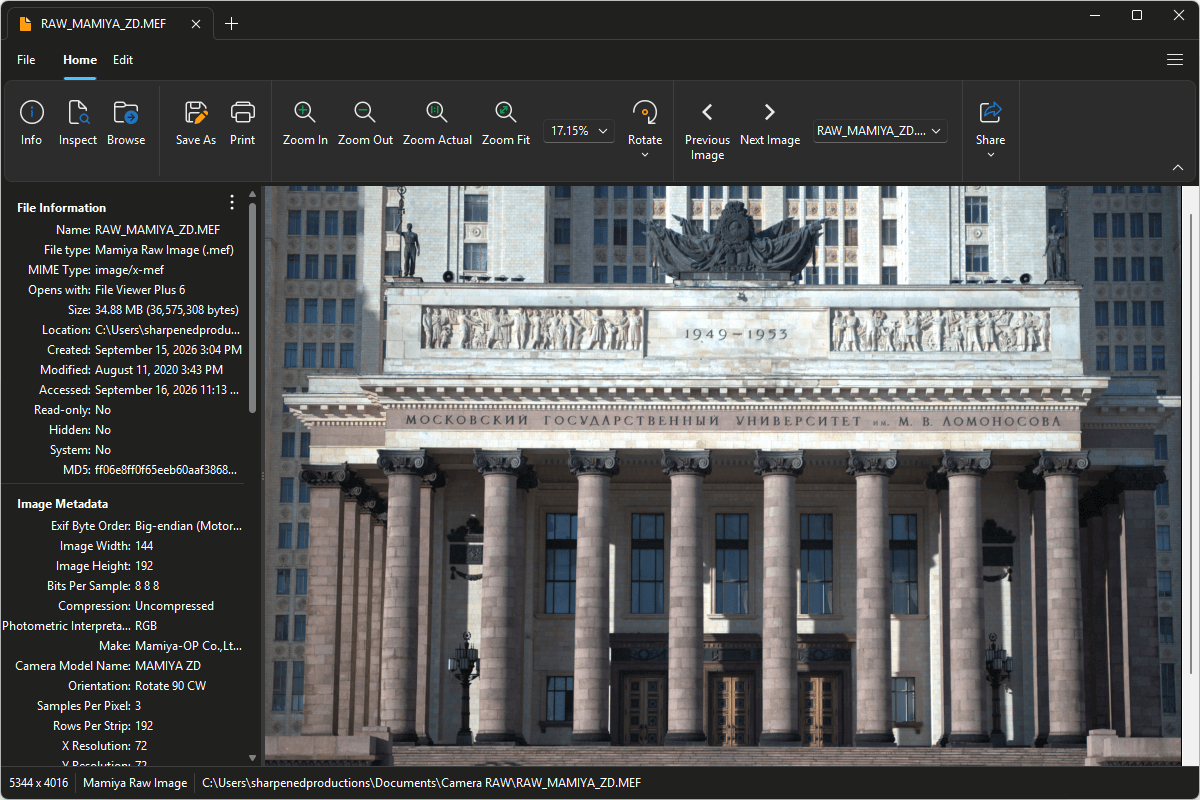The image size is (1200, 800).
Task: Select the Bits Per Sample value 8 8 8
Action: [147, 586]
